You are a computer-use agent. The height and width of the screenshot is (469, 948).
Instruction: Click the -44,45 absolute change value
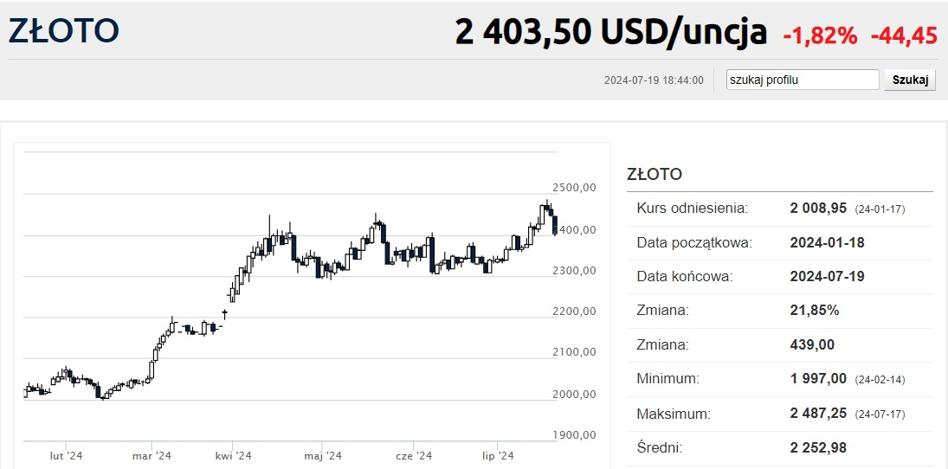(x=904, y=36)
